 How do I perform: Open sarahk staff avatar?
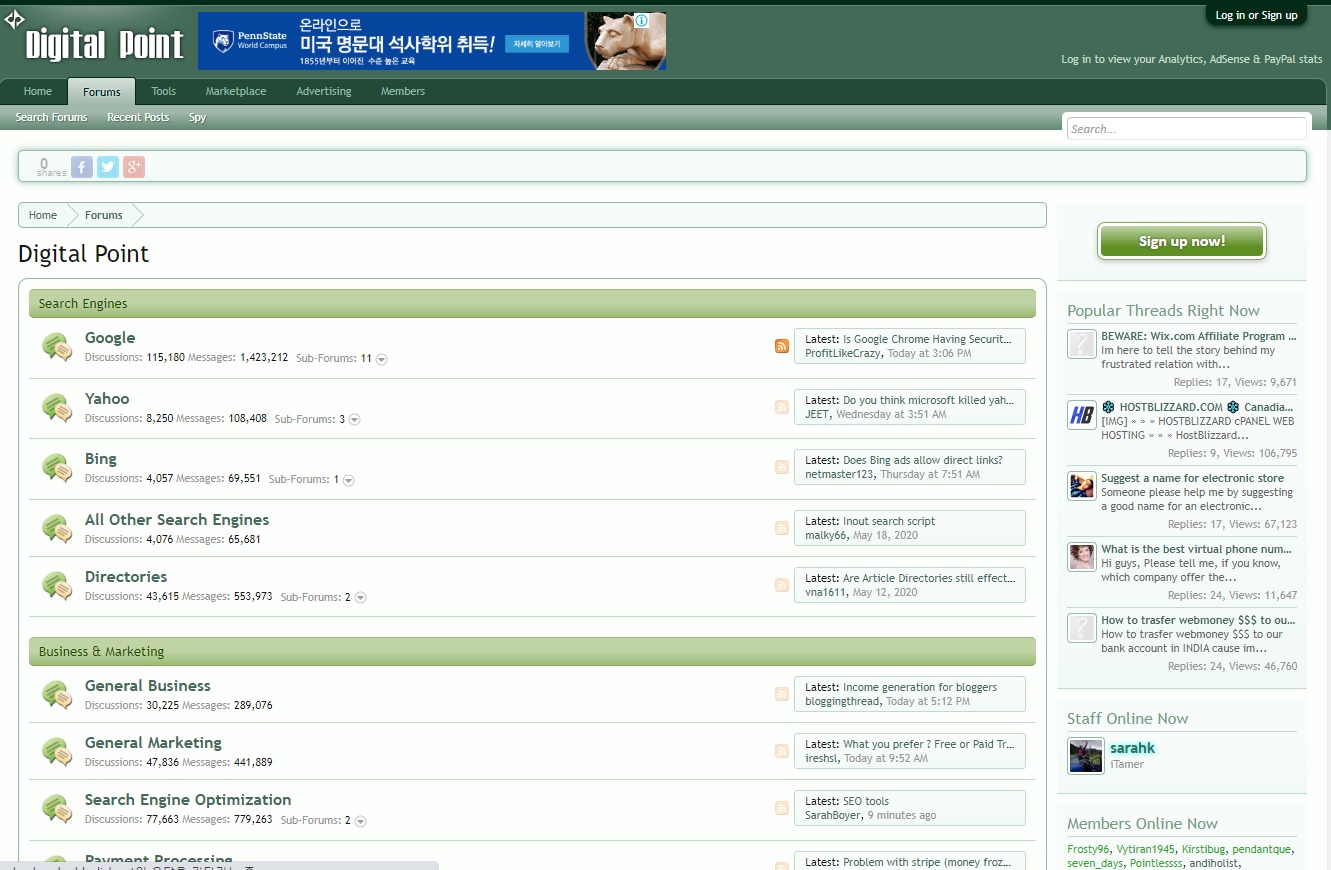pyautogui.click(x=1086, y=756)
